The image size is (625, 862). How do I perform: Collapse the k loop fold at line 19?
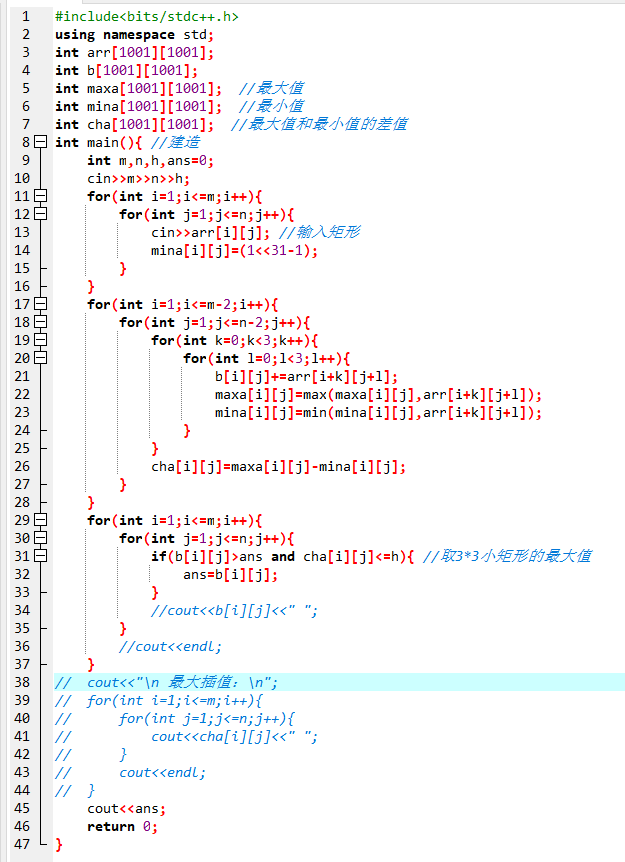(40, 341)
